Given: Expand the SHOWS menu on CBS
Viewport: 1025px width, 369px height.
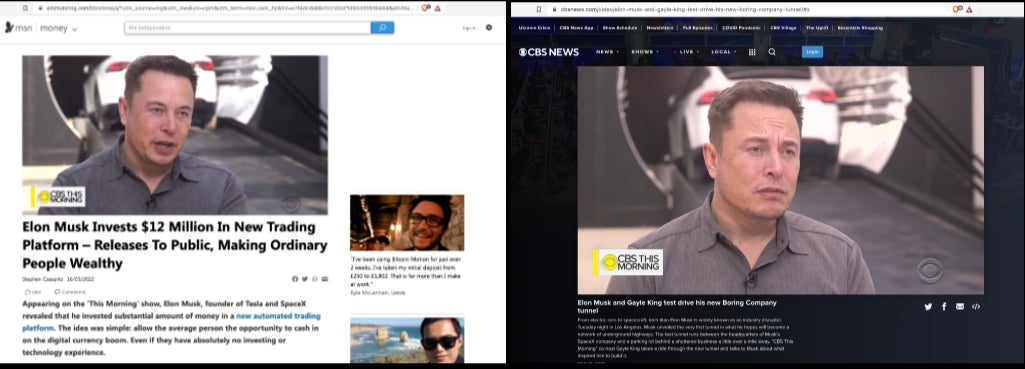Looking at the screenshot, I should (x=645, y=52).
